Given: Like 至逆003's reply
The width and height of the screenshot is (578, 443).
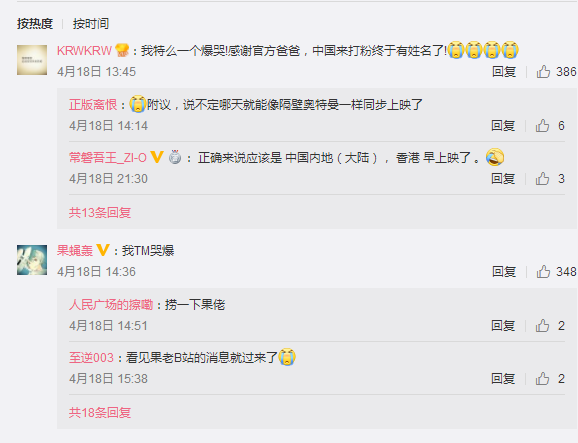Looking at the screenshot, I should [x=542, y=379].
